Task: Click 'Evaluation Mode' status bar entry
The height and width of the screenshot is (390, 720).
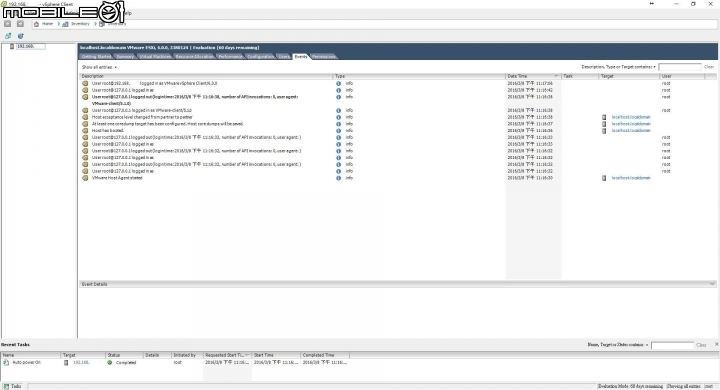Action: (630, 386)
